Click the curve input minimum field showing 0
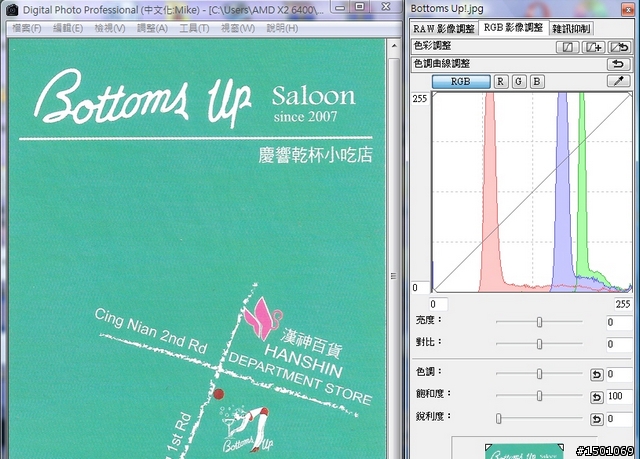Viewport: 640px width, 459px height. pyautogui.click(x=438, y=304)
